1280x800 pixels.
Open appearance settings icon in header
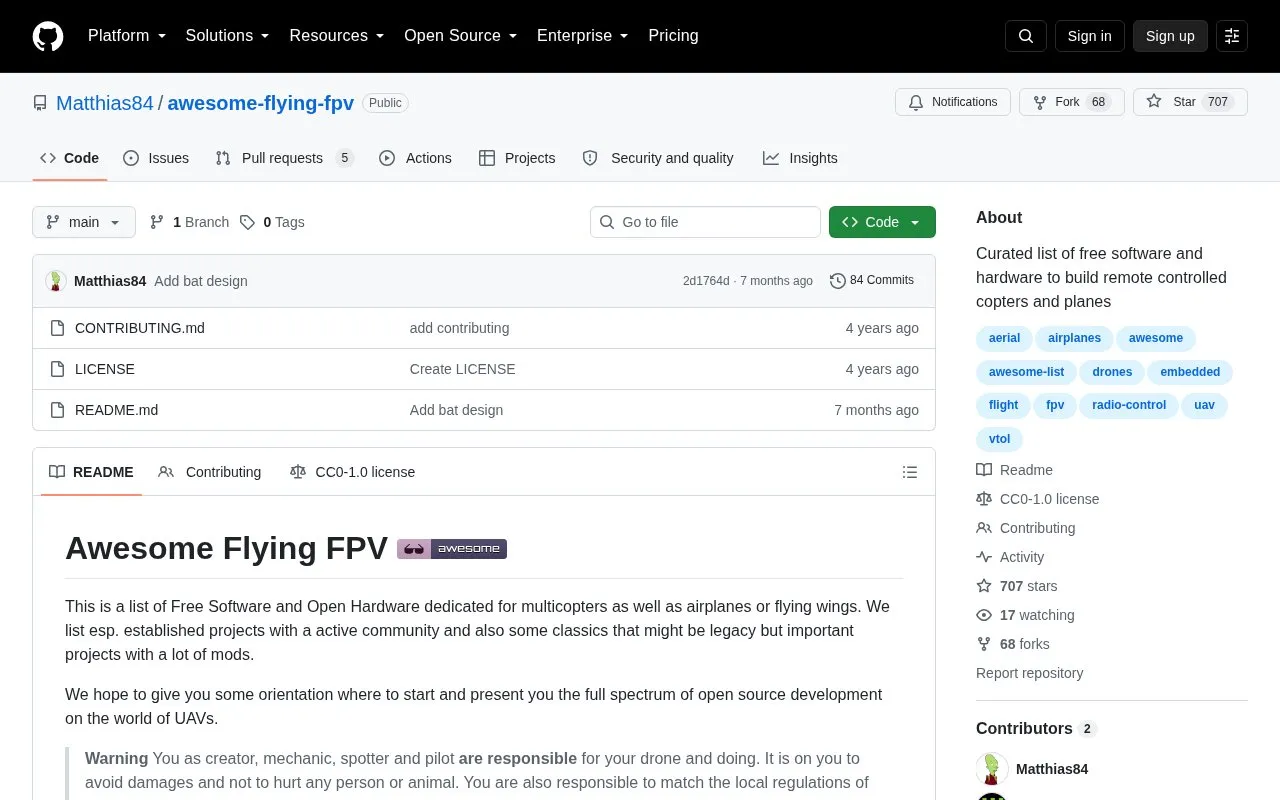(x=1232, y=36)
